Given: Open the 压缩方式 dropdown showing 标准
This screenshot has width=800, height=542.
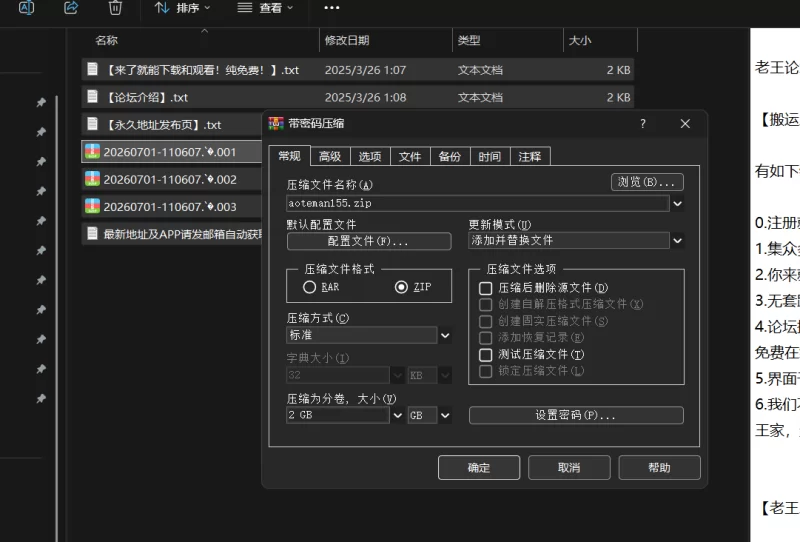Looking at the screenshot, I should [368, 335].
